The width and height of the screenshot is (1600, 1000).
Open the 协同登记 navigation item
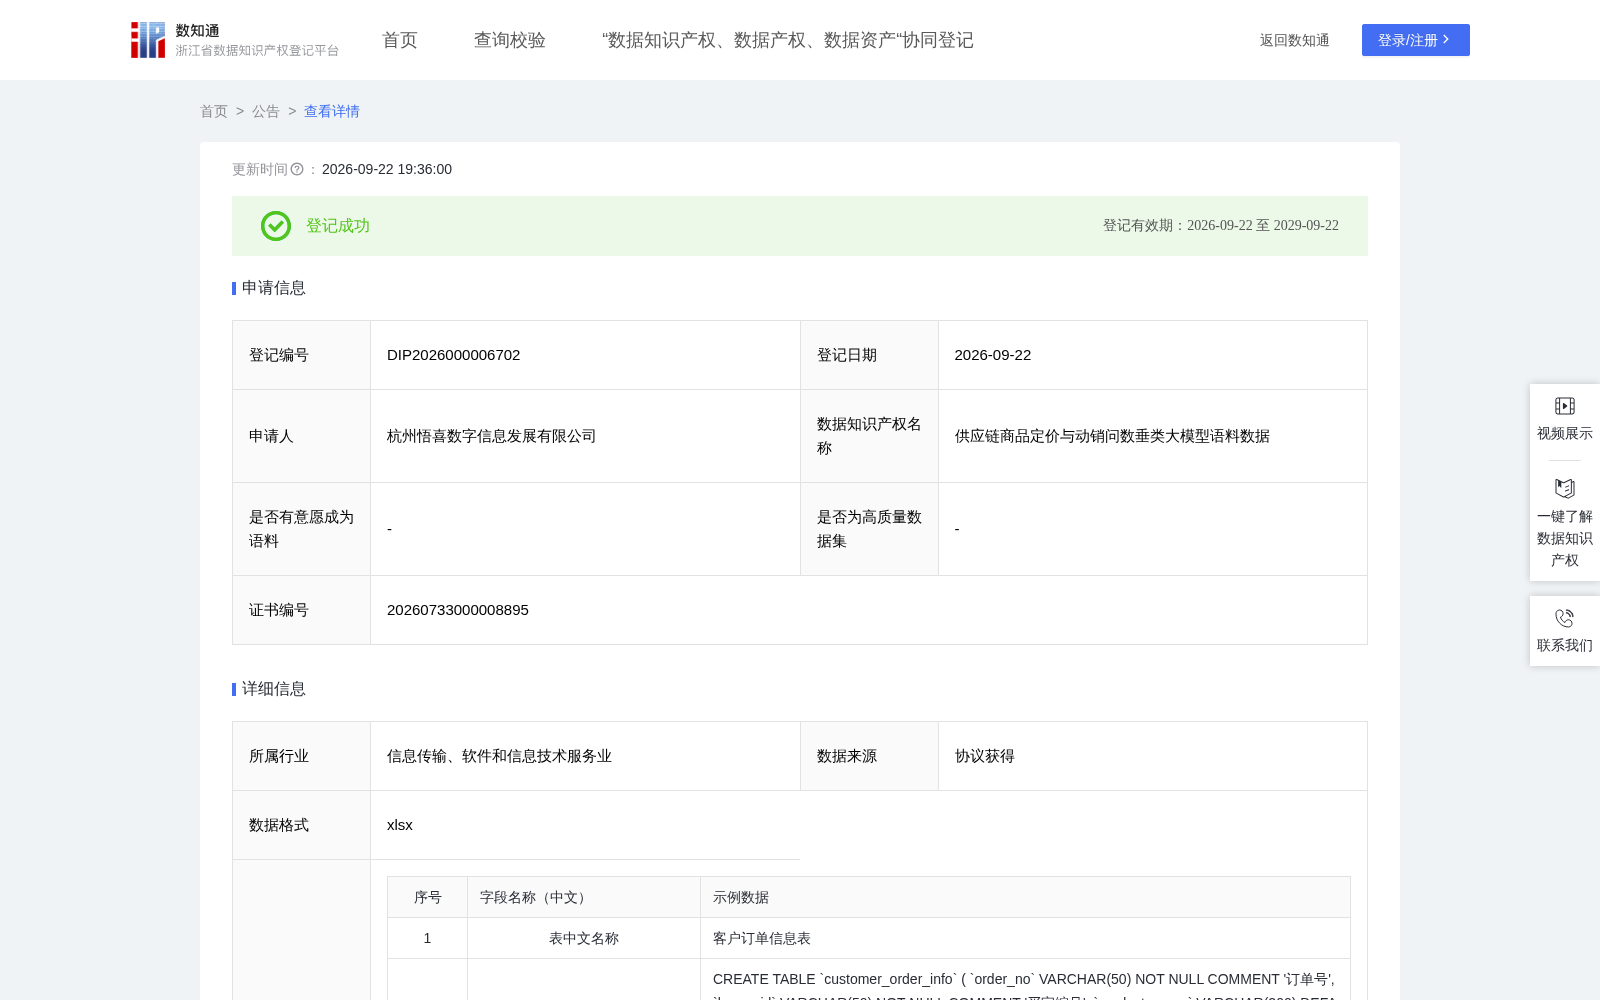click(x=788, y=40)
